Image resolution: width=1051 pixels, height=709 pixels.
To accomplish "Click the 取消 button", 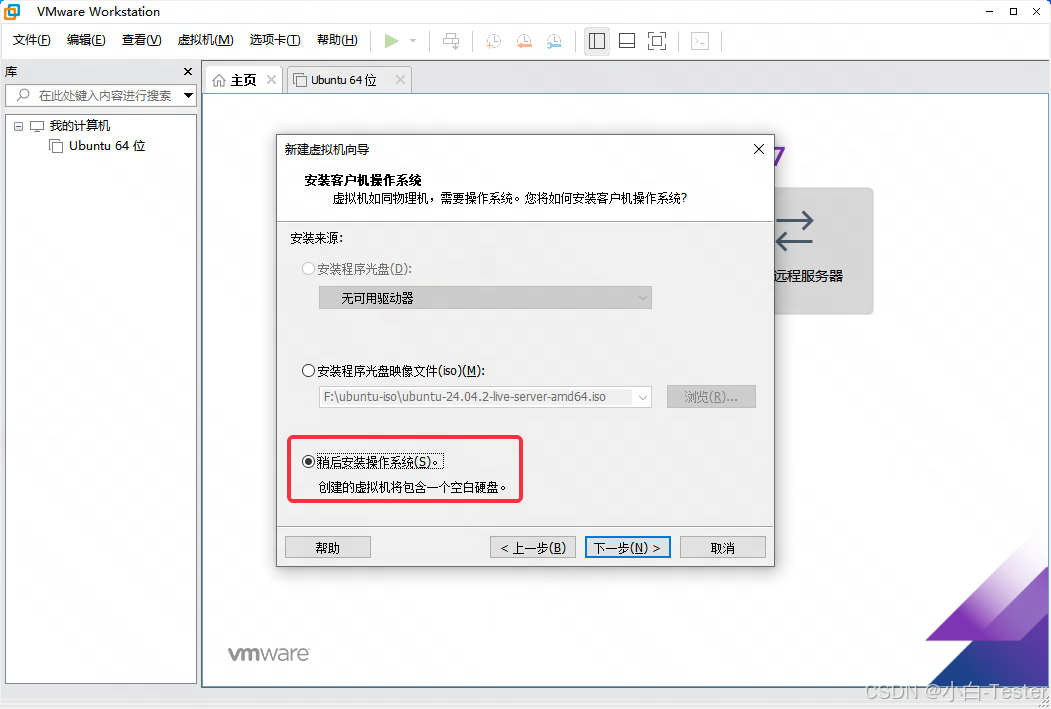I will pos(723,547).
